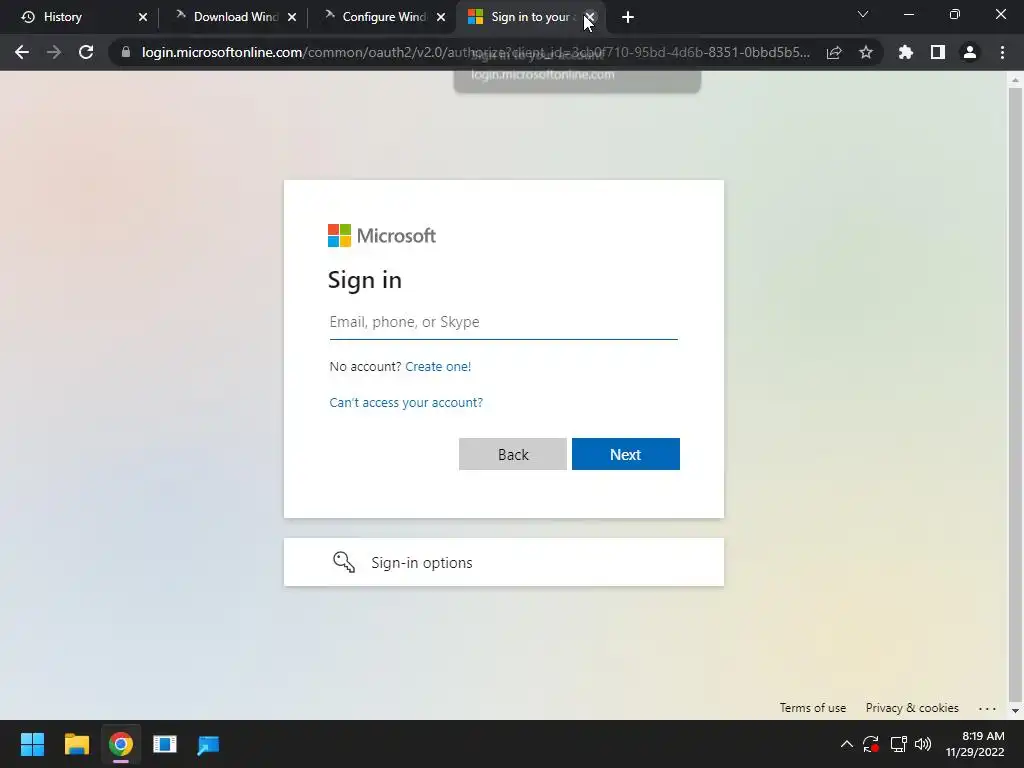Screen dimensions: 1024x768
Task: Open the Extensions puzzle icon
Action: [906, 52]
